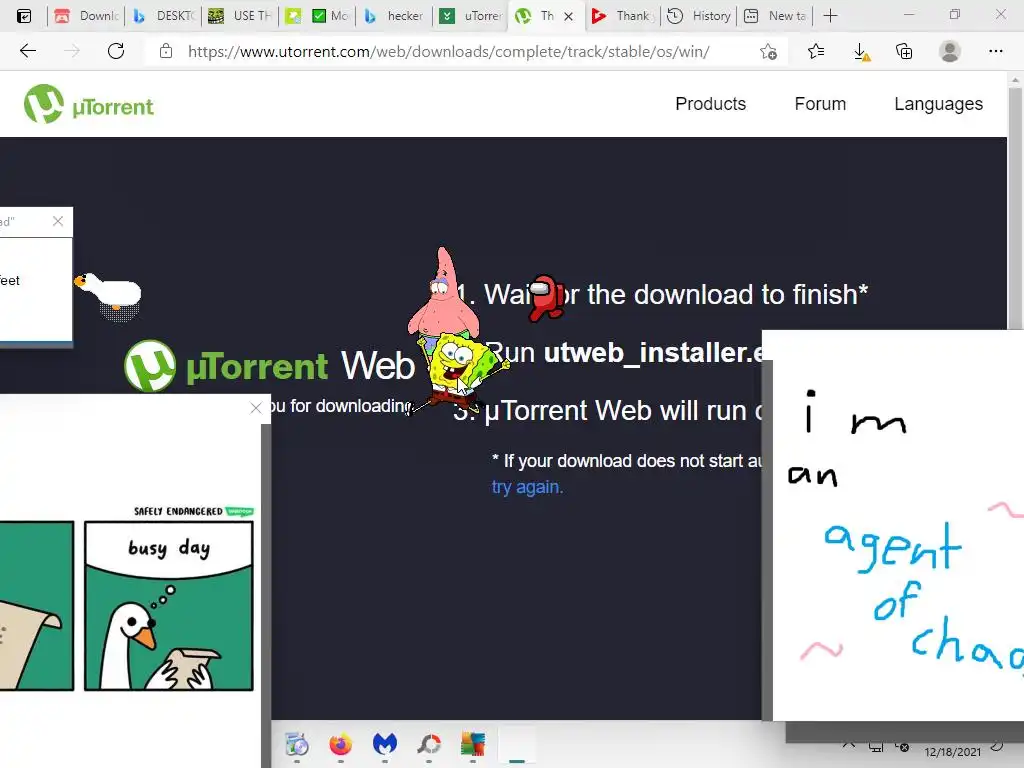This screenshot has height=768, width=1024.
Task: Open the Downloads icon with warning badge
Action: (x=861, y=52)
